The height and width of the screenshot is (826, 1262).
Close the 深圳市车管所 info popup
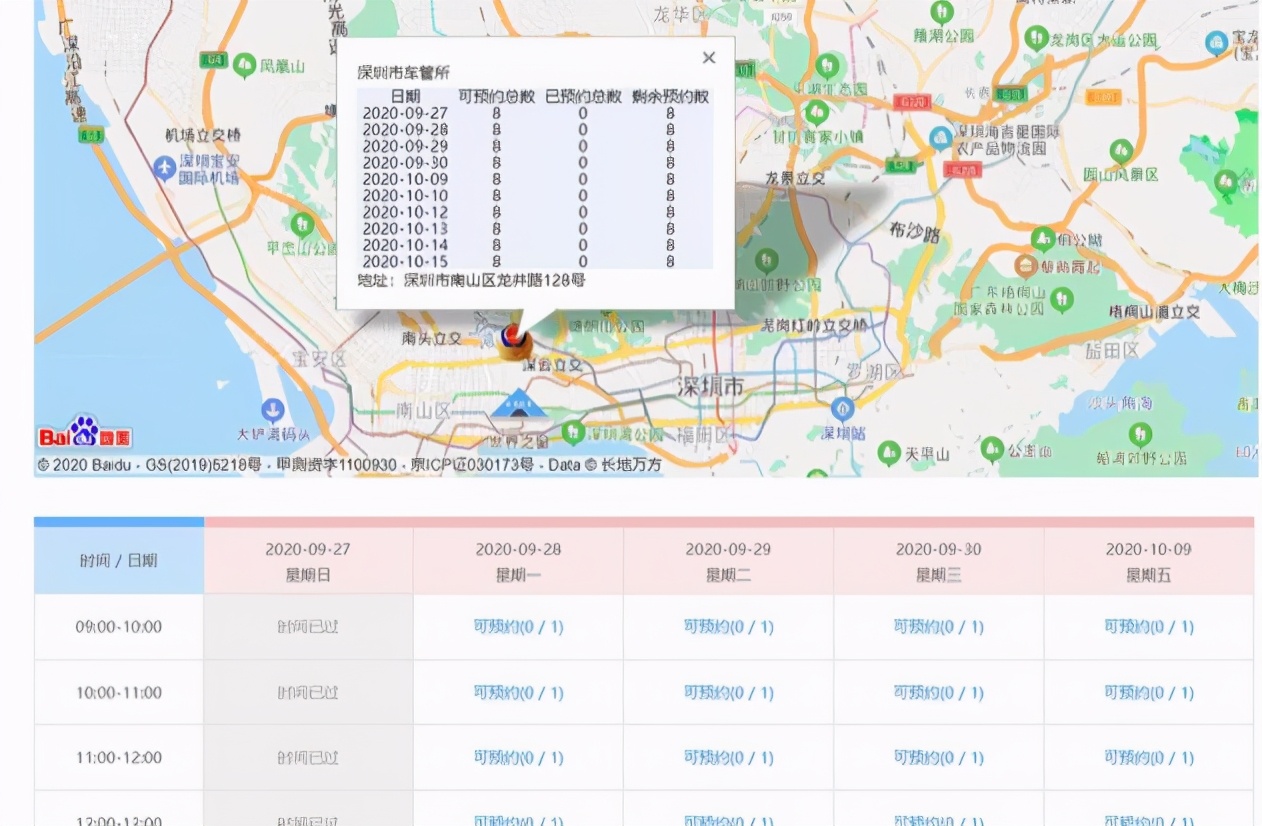point(709,58)
